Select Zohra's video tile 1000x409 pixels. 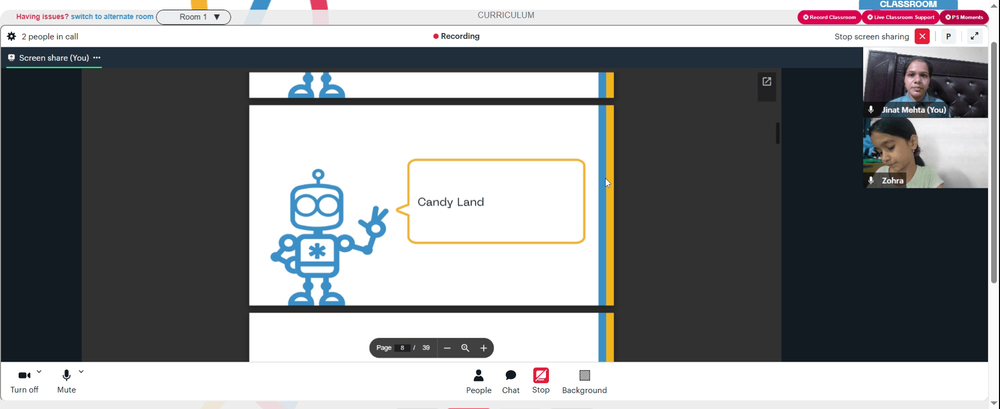925,153
